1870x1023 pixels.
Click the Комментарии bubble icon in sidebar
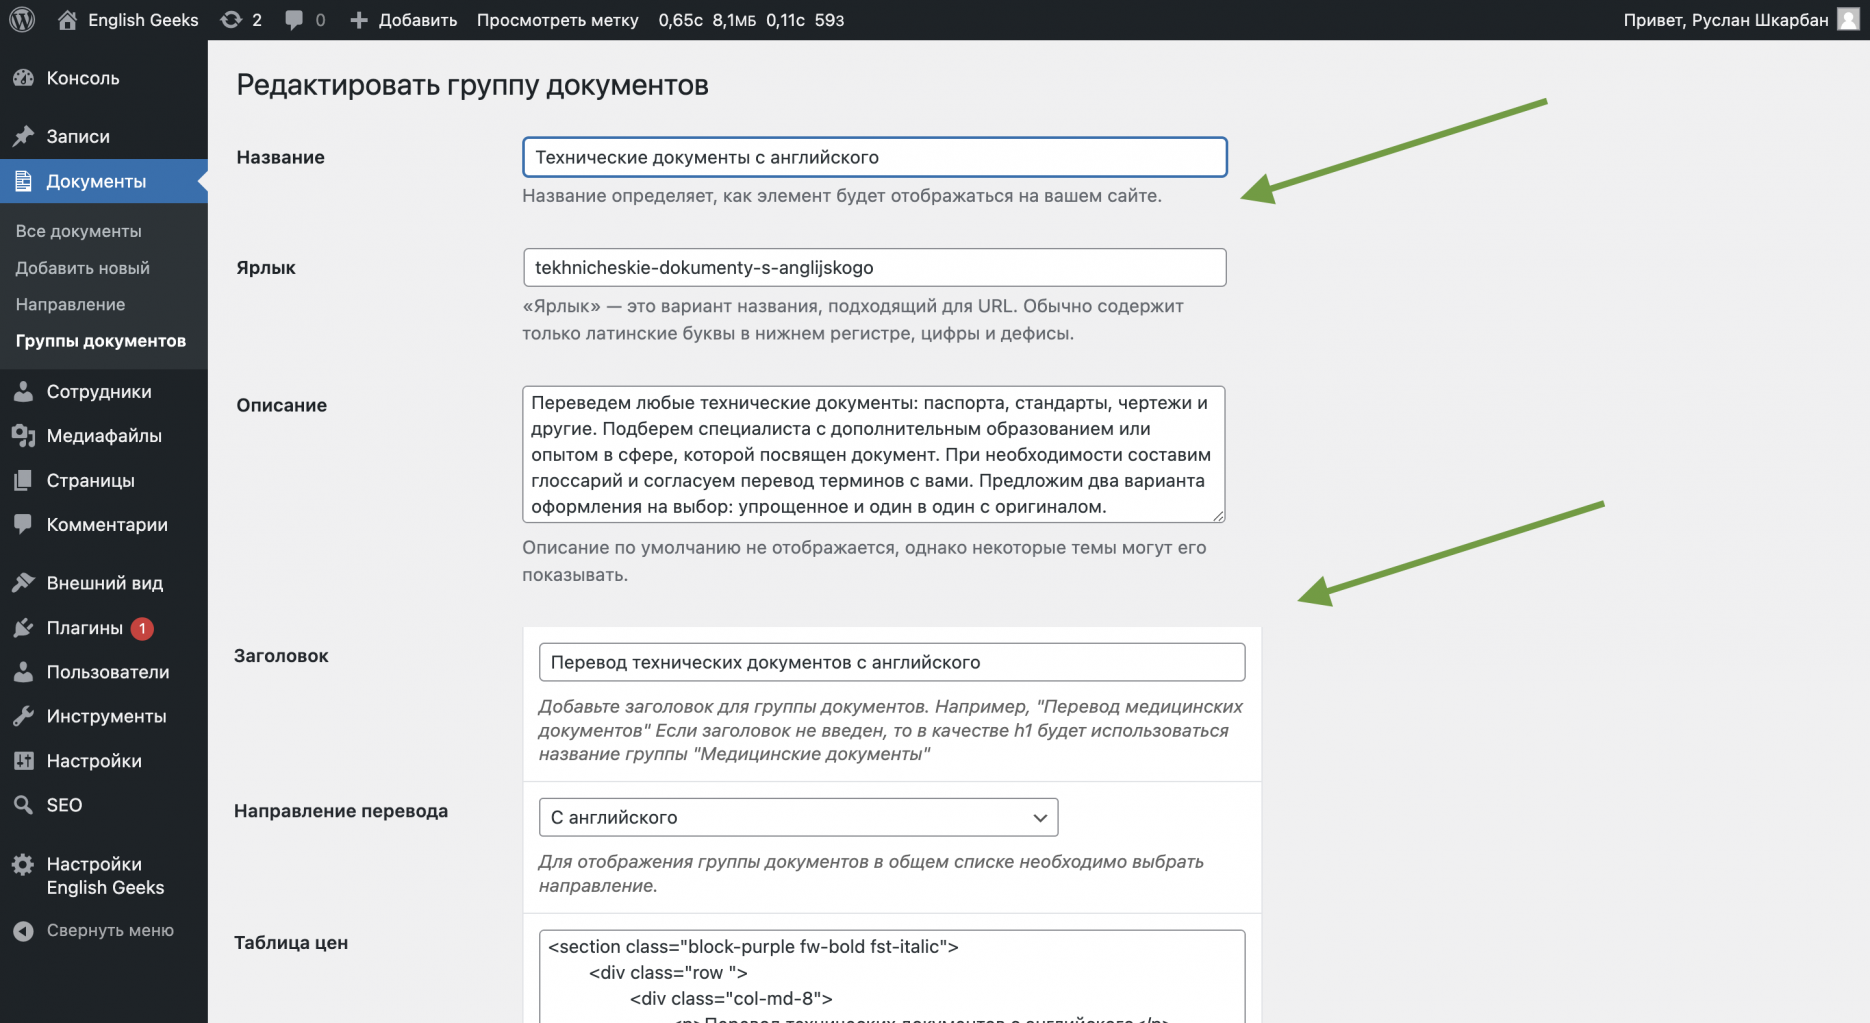[x=23, y=524]
